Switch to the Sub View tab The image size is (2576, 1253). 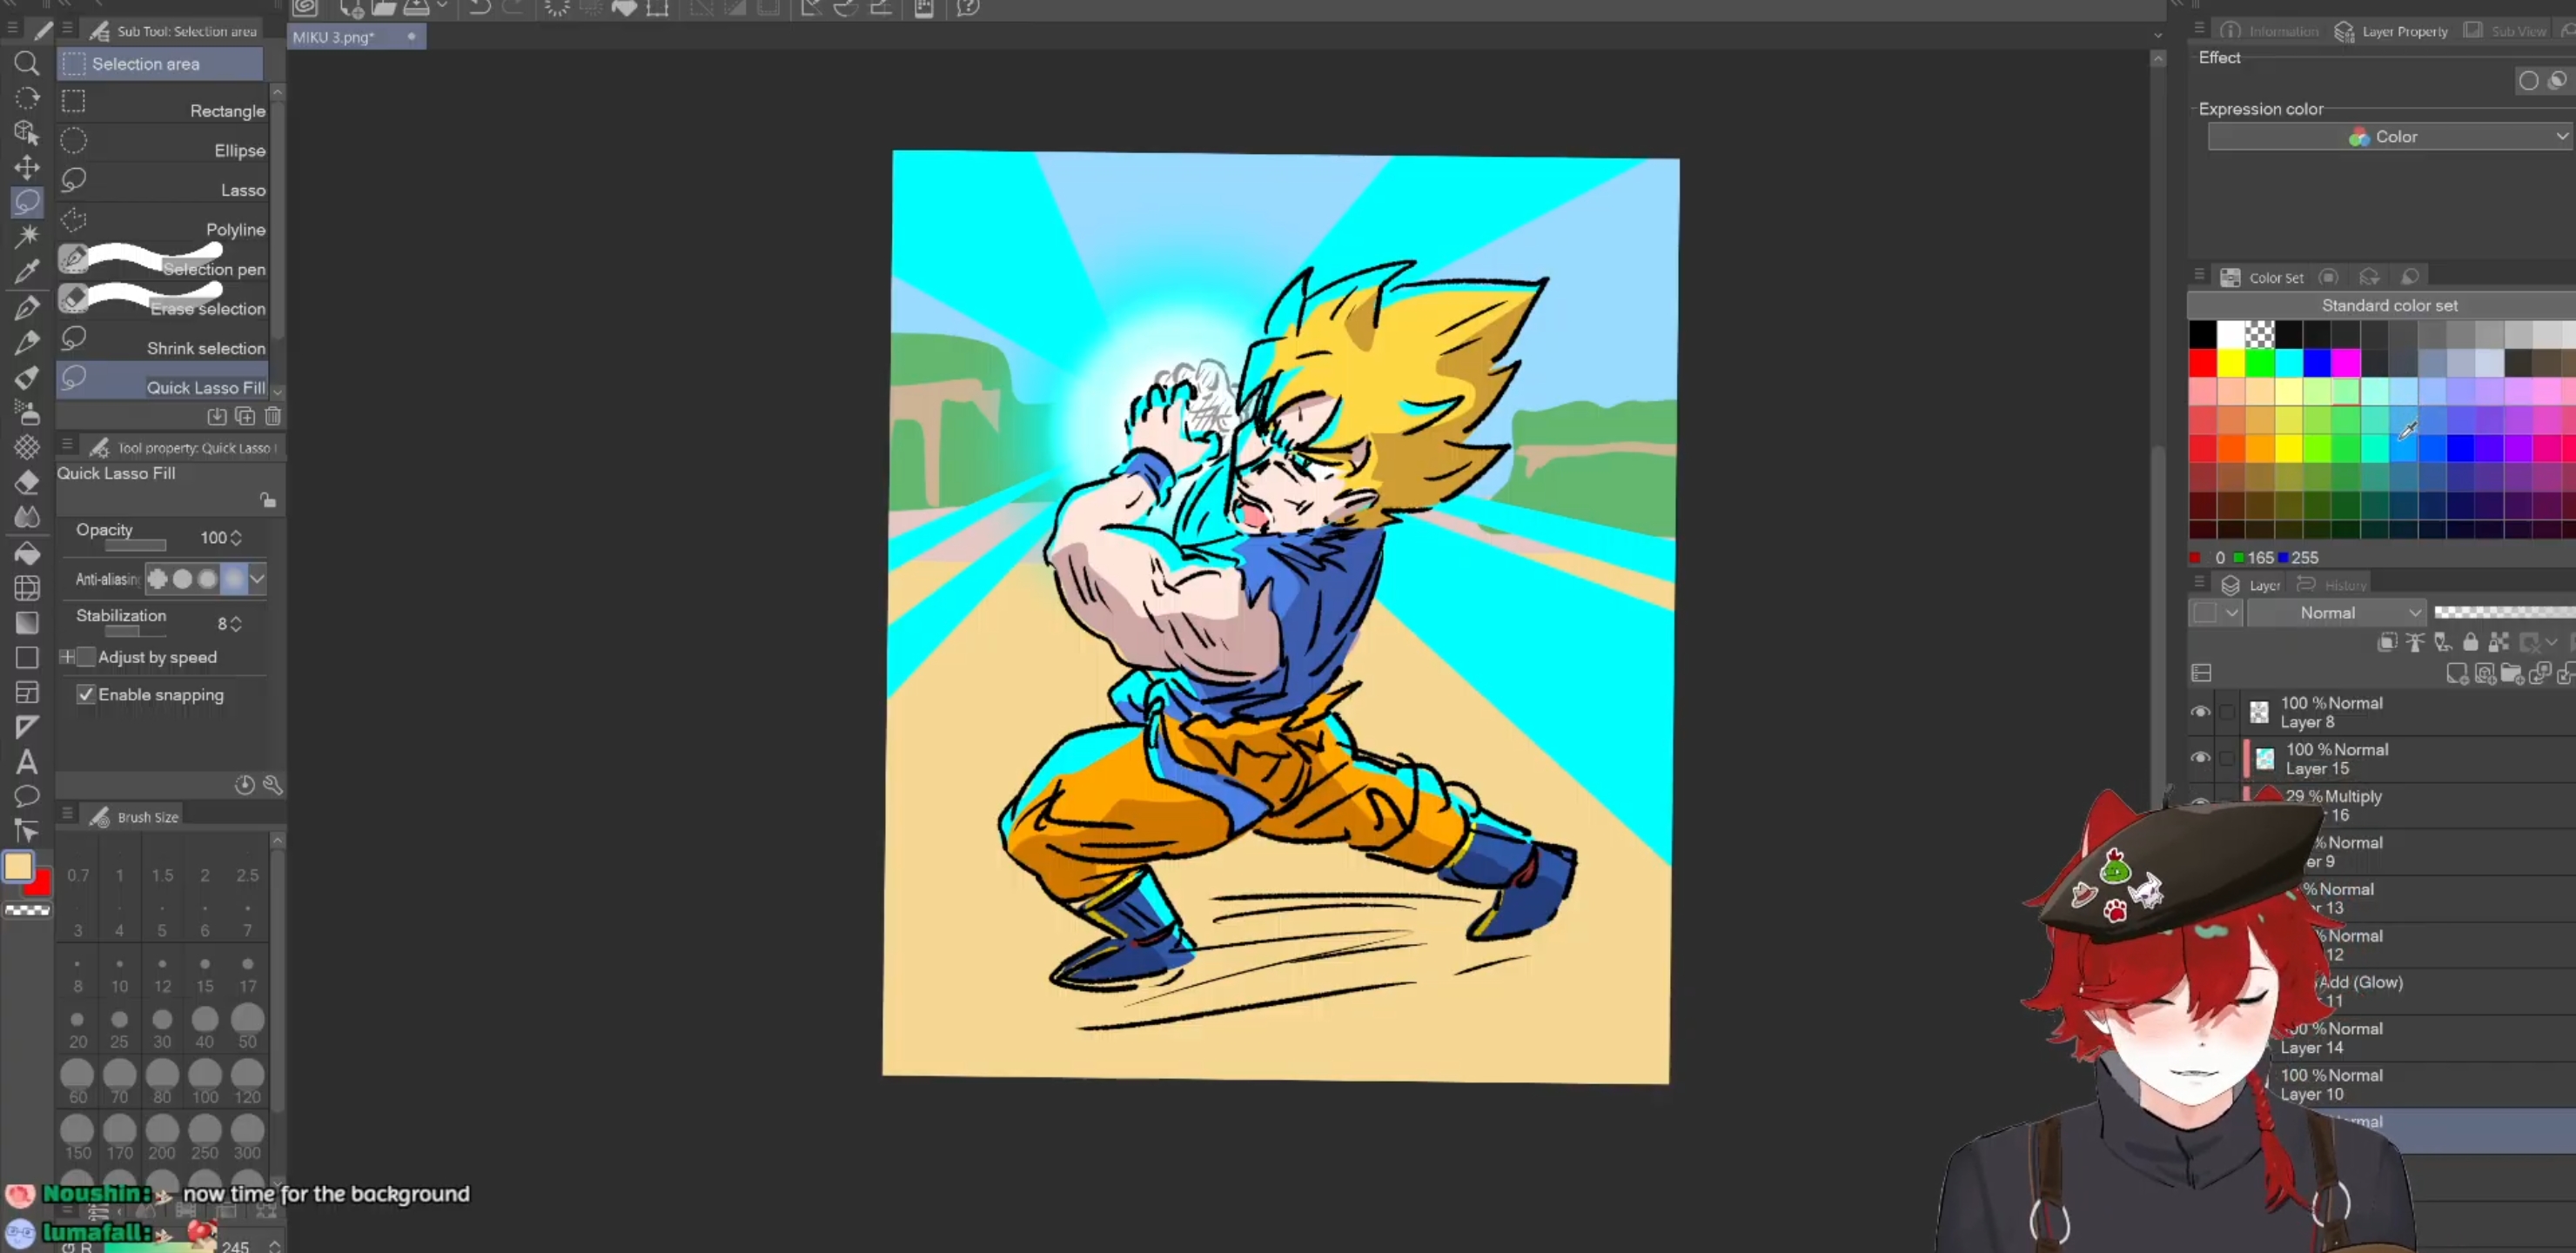2506,31
